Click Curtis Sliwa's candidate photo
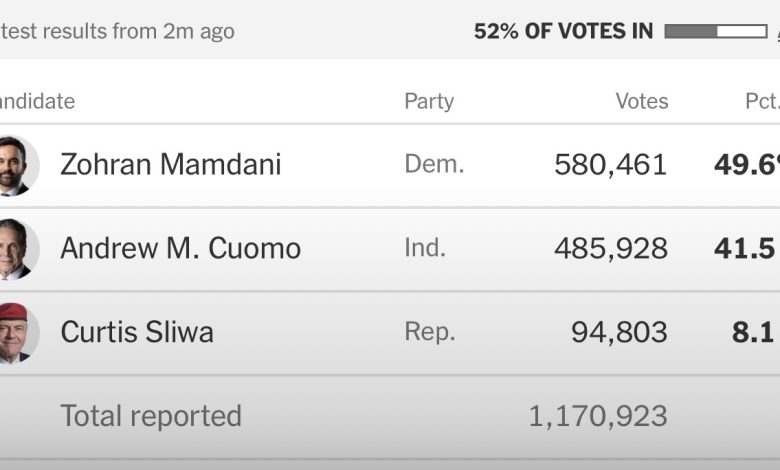The width and height of the screenshot is (780, 470). (16, 332)
